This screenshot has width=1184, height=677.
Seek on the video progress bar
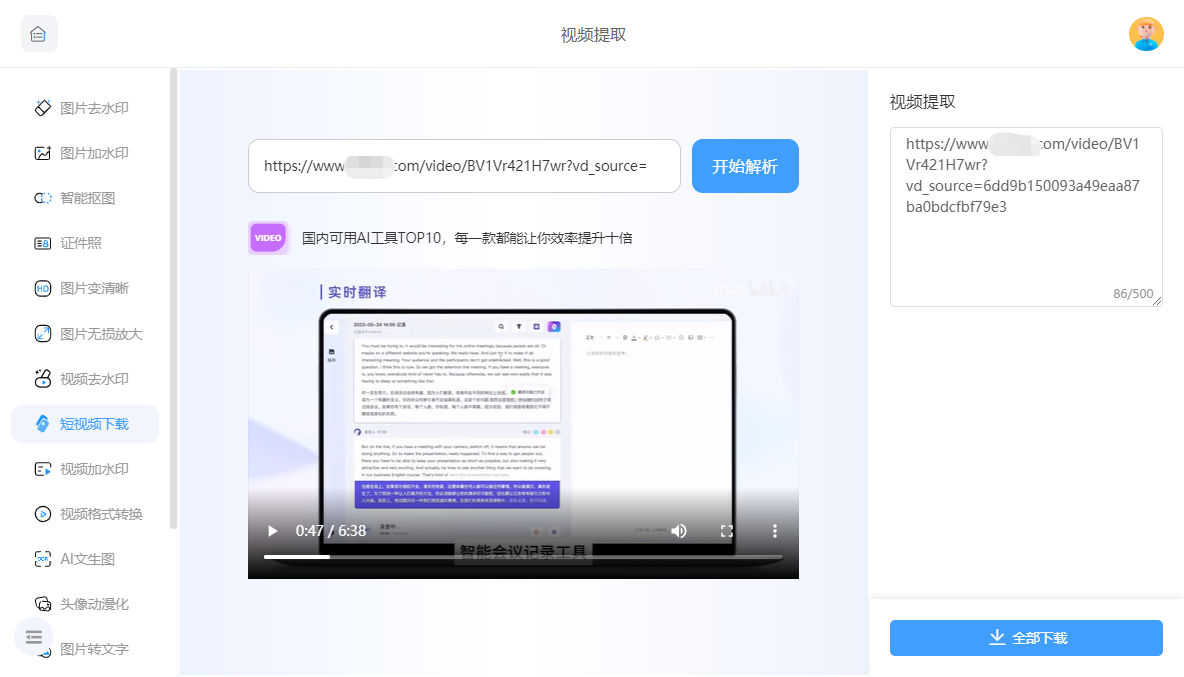pyautogui.click(x=523, y=557)
